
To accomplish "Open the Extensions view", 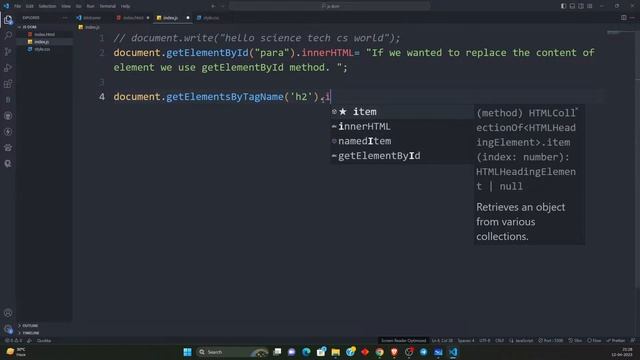I will pos(8,84).
